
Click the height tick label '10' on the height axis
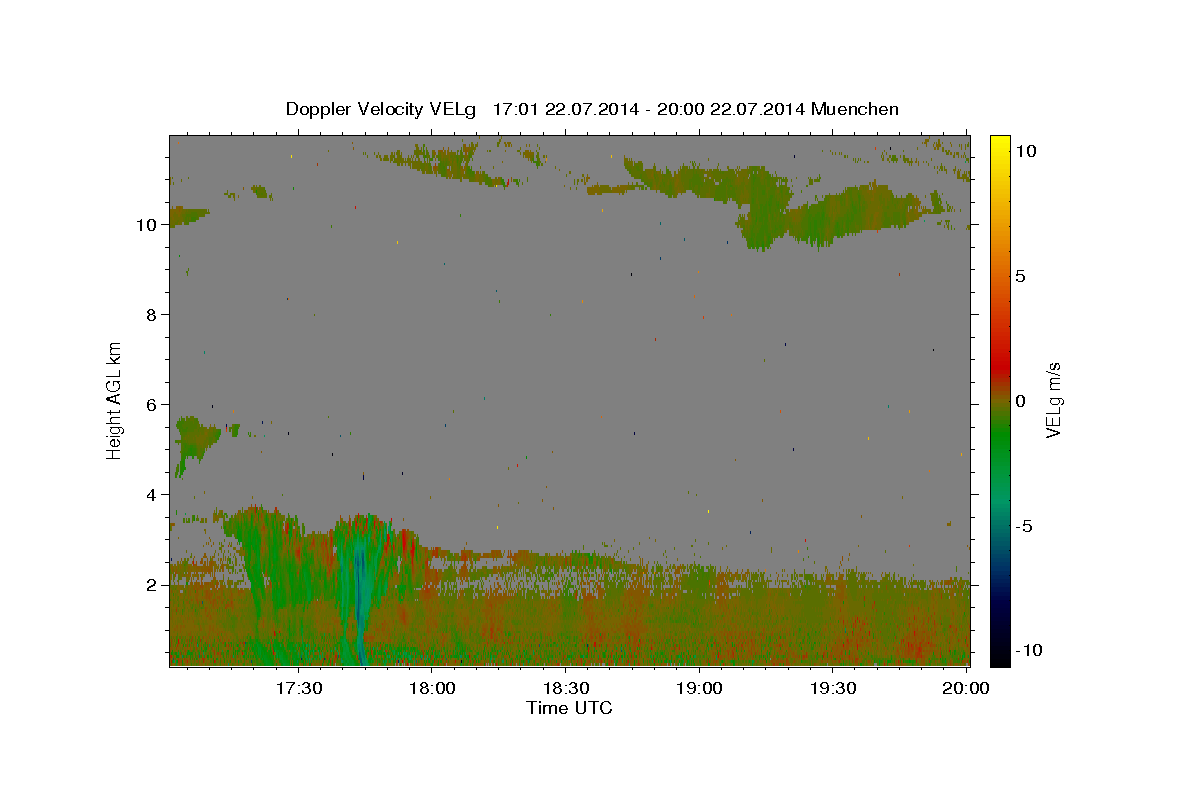point(147,225)
